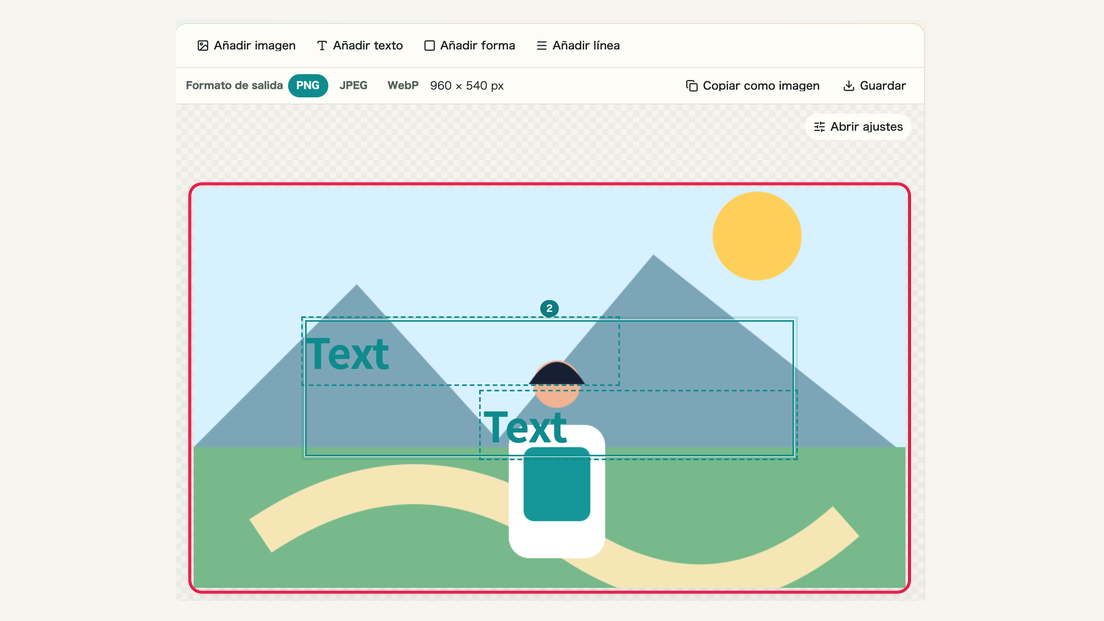1104x621 pixels.
Task: Click the Añadir línea label
Action: (586, 46)
